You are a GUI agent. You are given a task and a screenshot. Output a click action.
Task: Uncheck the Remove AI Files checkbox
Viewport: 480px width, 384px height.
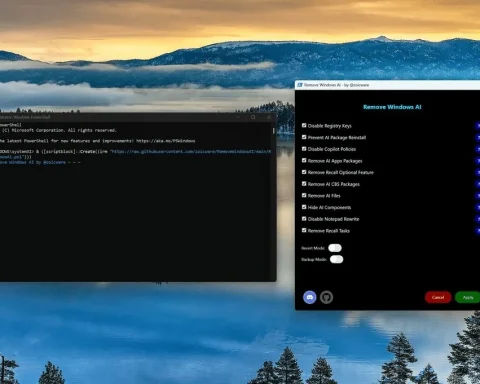[304, 195]
